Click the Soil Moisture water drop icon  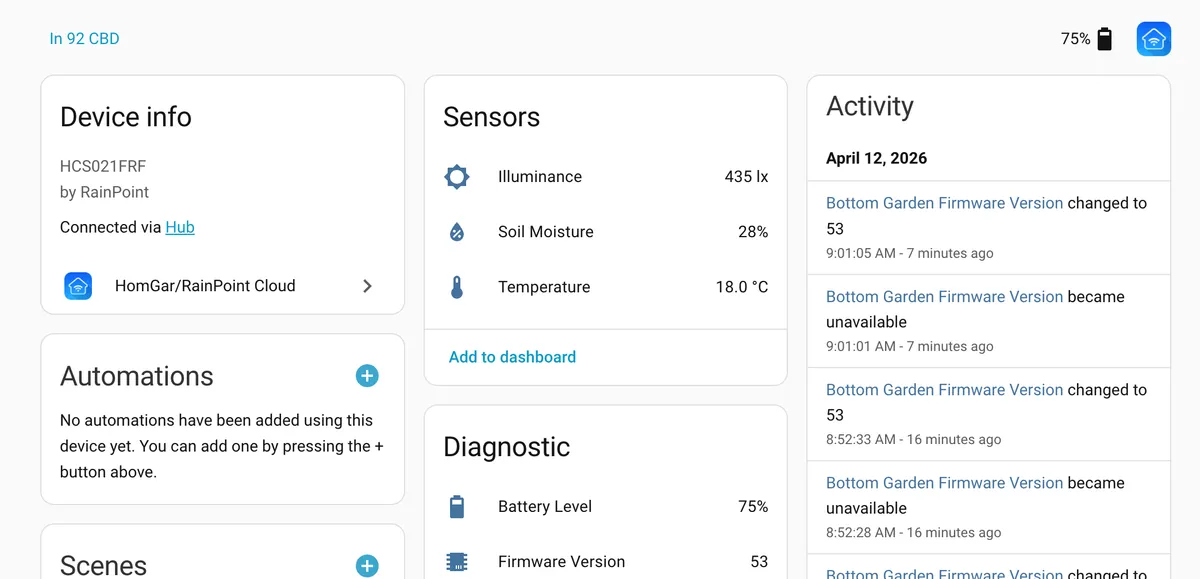[457, 232]
